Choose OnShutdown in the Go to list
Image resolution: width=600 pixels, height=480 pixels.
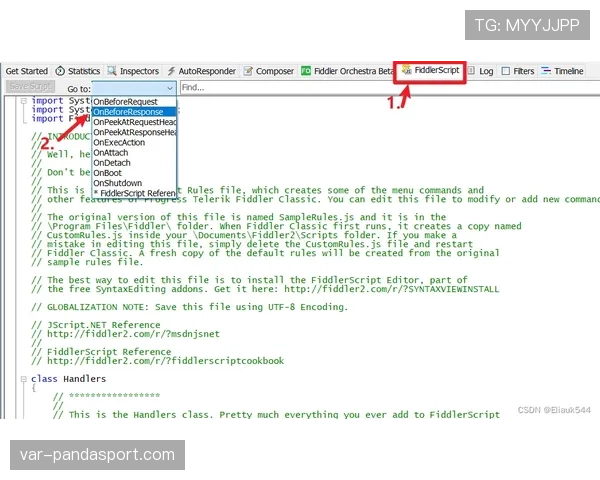point(134,183)
